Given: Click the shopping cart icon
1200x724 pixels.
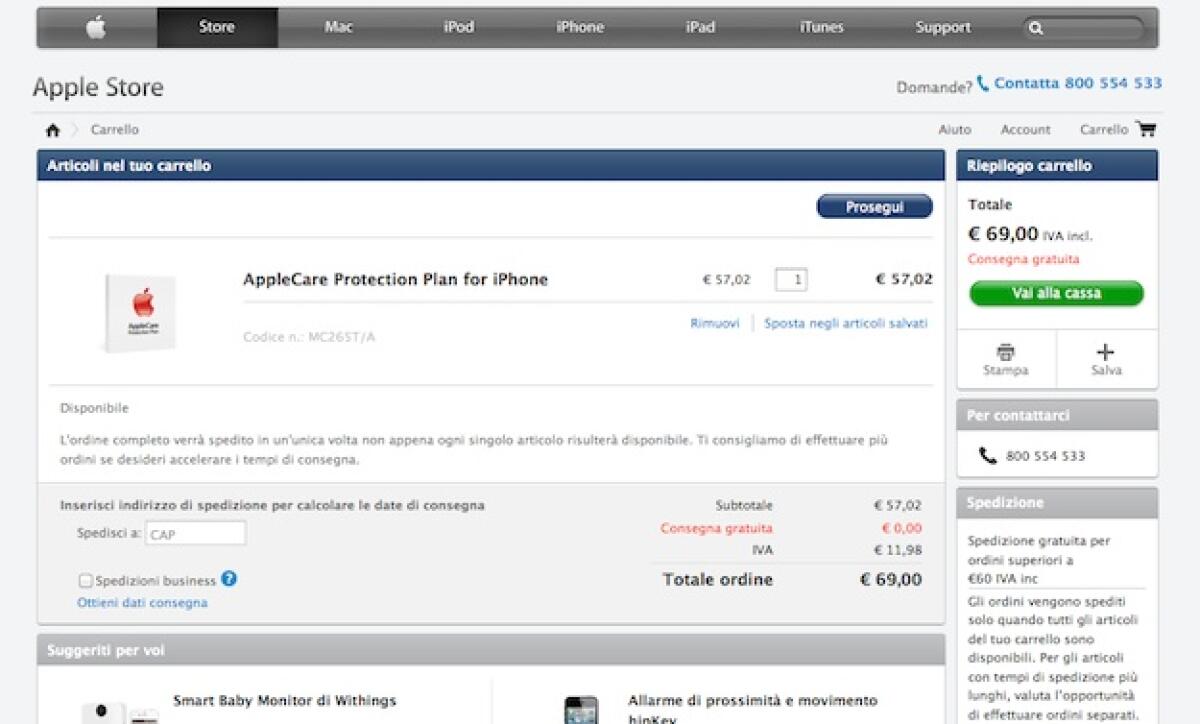Looking at the screenshot, I should pos(1146,129).
